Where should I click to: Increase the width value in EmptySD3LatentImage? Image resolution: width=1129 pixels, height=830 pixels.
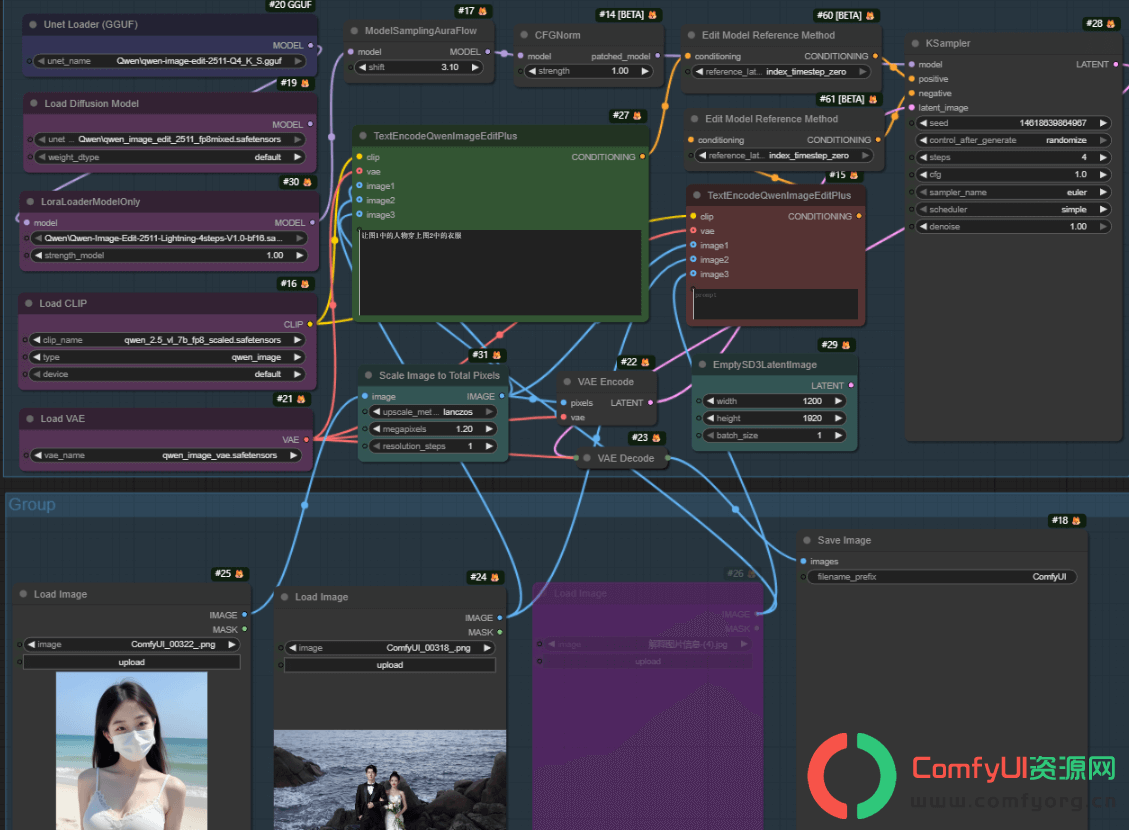tap(838, 401)
